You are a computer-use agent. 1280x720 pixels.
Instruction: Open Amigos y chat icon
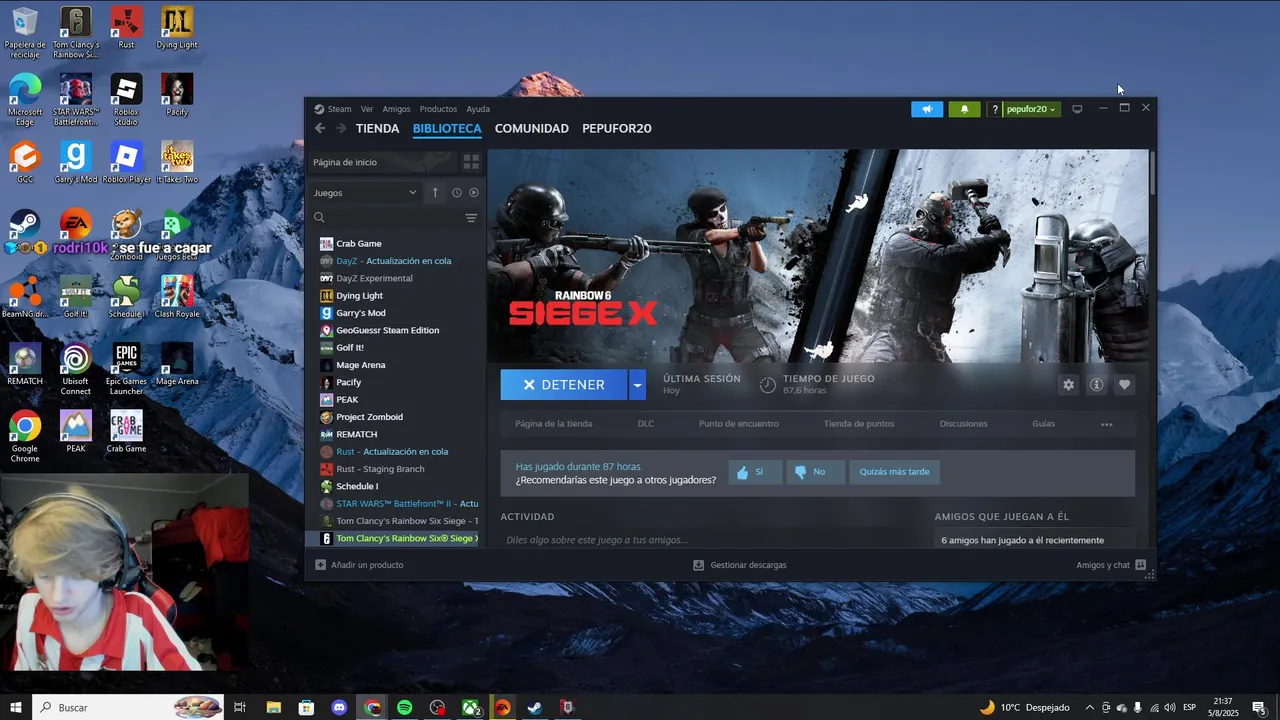coord(1140,565)
